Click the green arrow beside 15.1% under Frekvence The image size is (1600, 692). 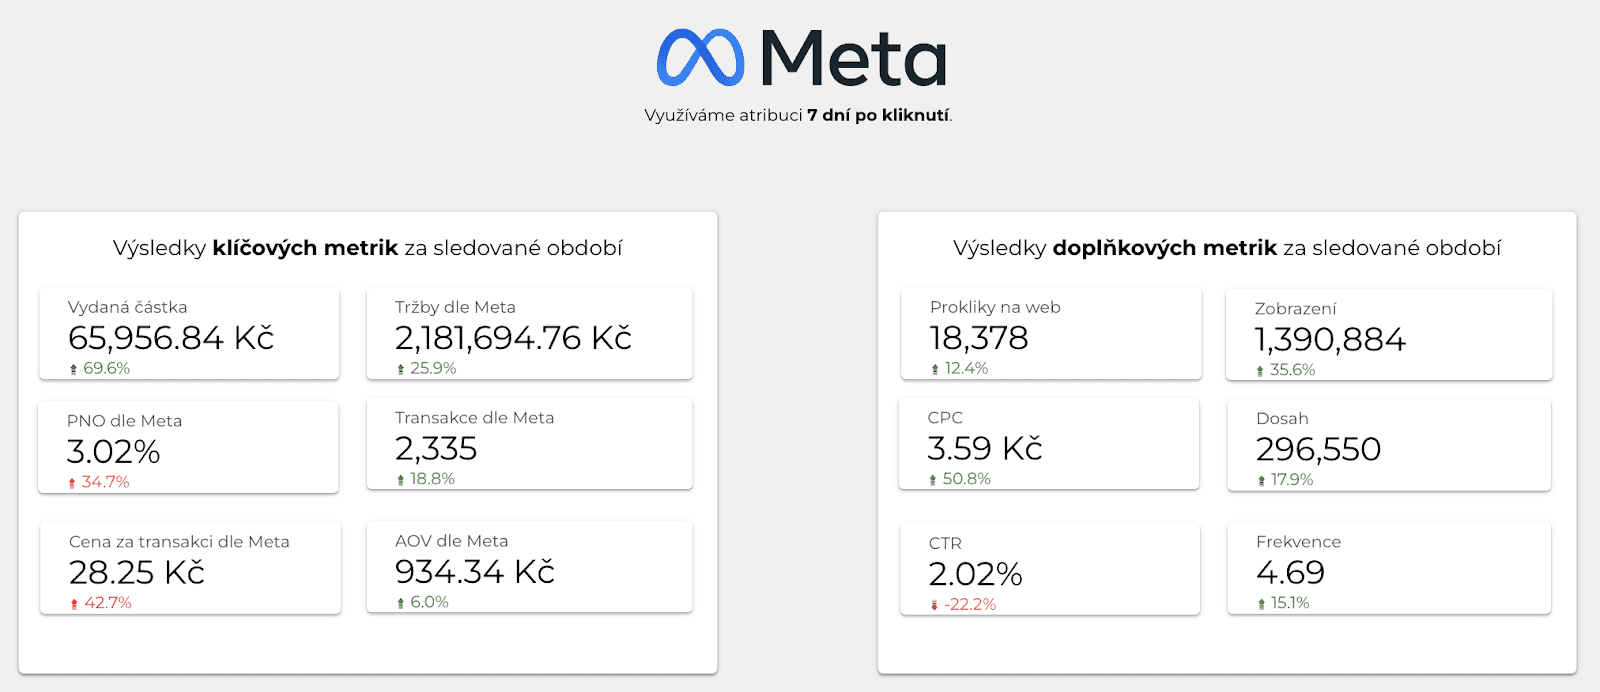point(1261,604)
